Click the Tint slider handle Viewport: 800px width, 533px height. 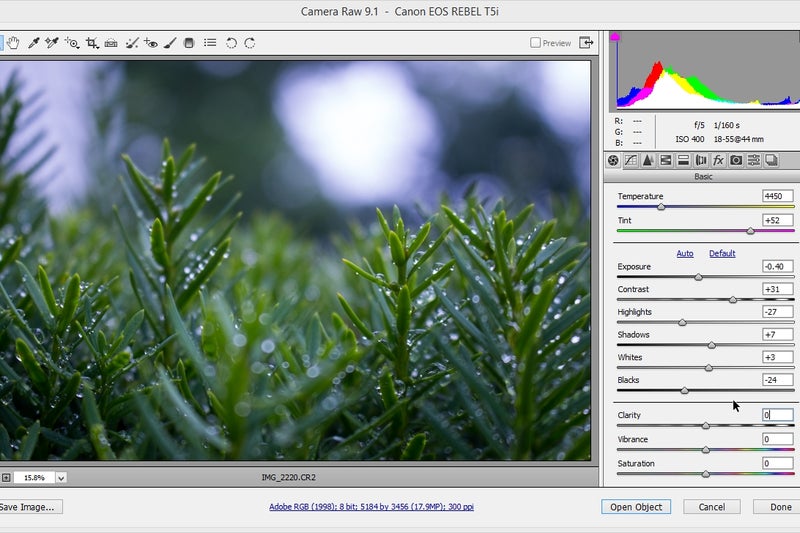(751, 231)
